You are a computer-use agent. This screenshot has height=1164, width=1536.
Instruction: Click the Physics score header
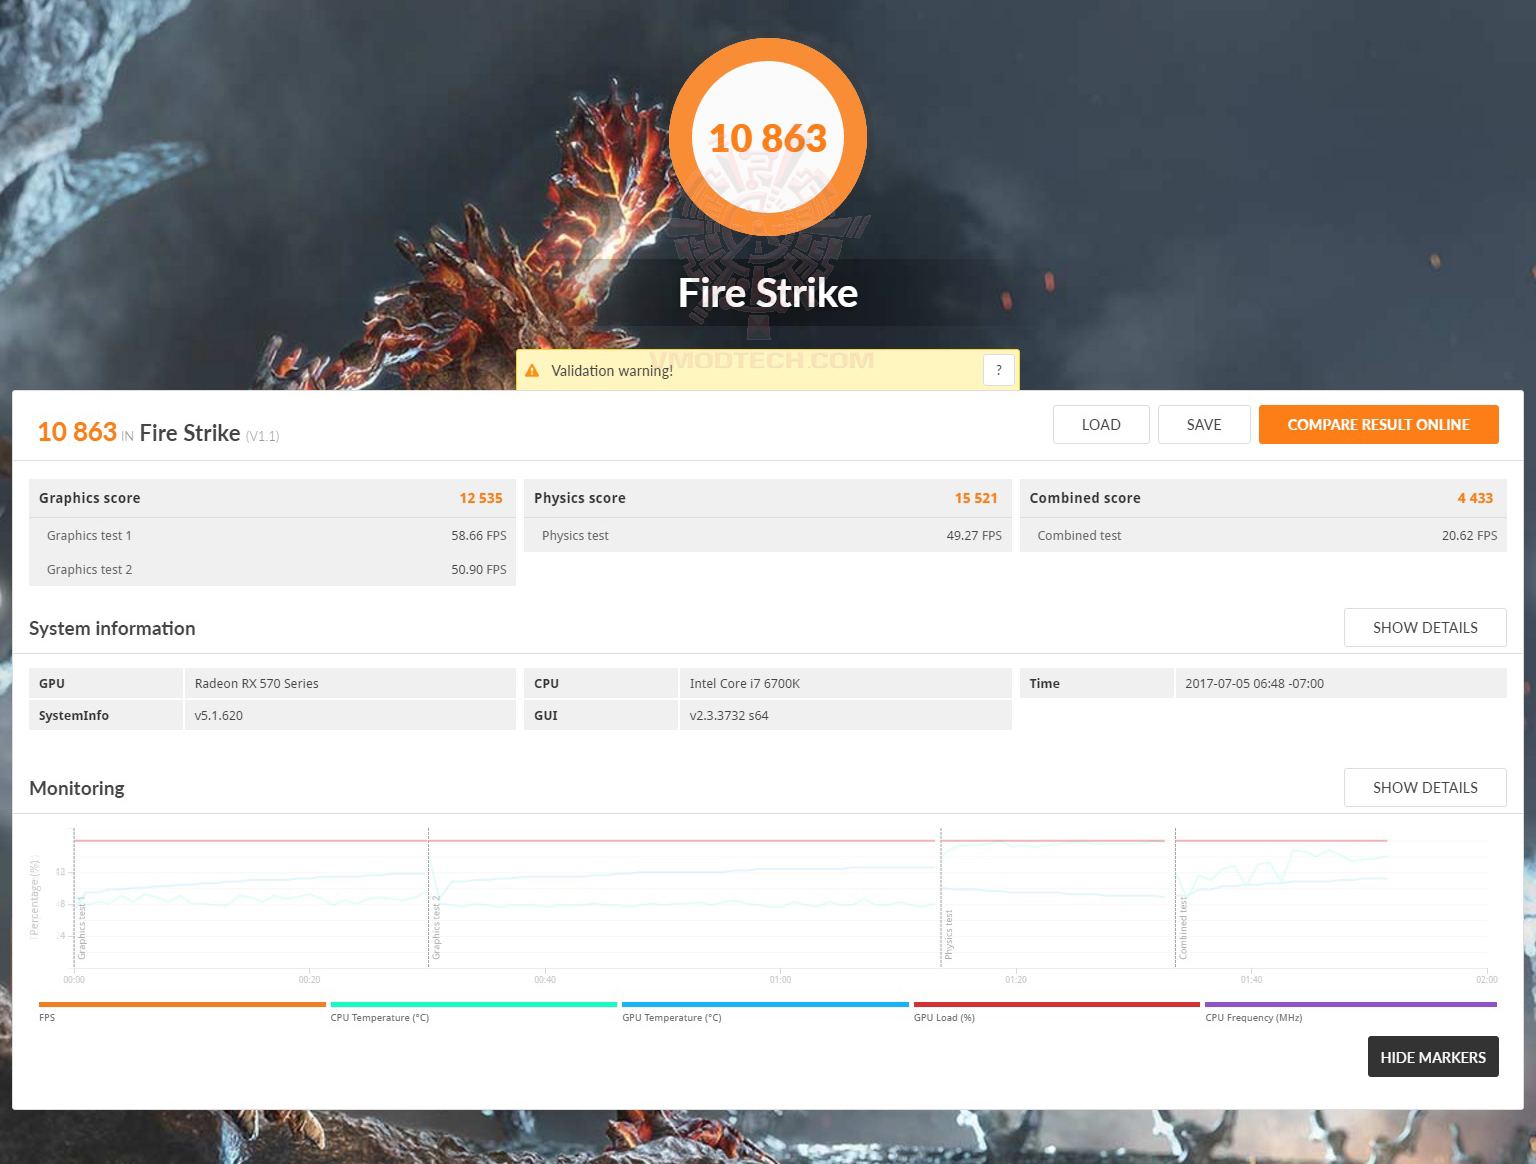pyautogui.click(x=580, y=497)
